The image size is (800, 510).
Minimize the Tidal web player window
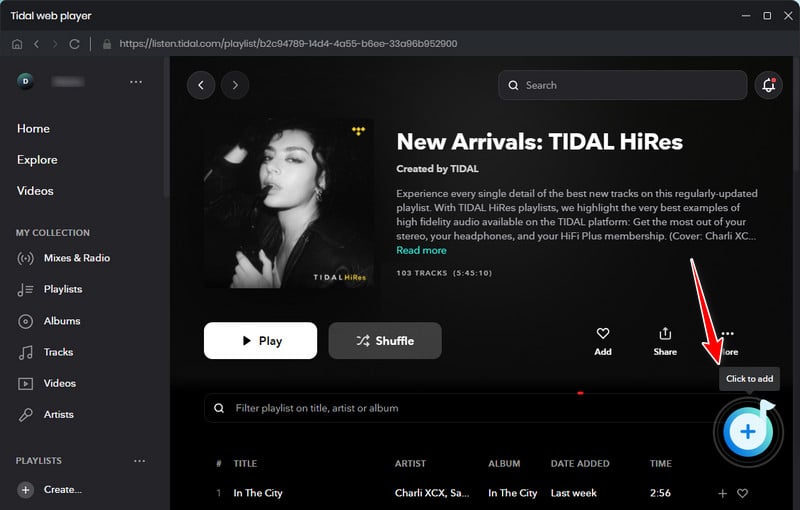point(746,16)
